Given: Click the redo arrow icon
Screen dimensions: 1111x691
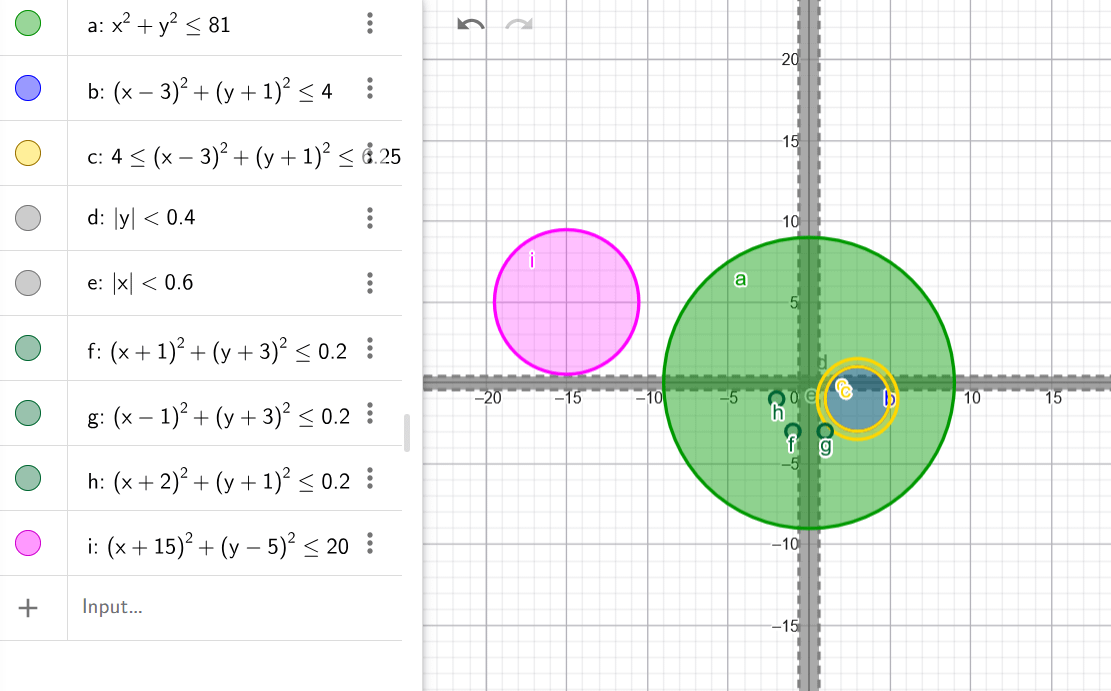Looking at the screenshot, I should (519, 25).
